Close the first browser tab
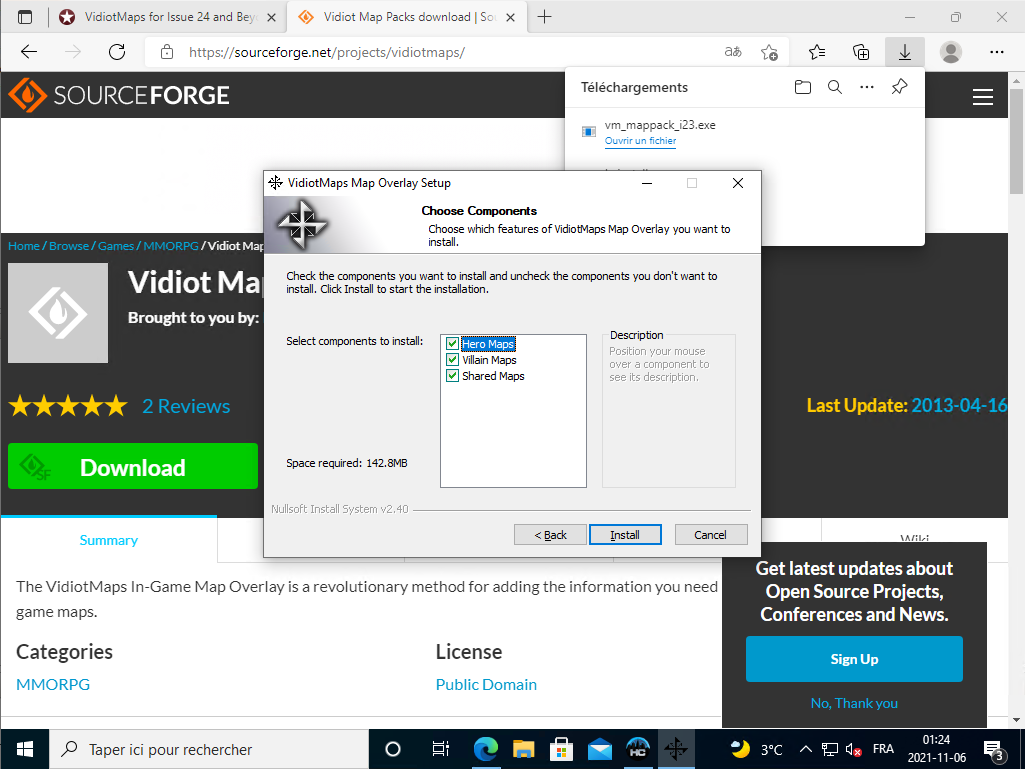 tap(273, 18)
